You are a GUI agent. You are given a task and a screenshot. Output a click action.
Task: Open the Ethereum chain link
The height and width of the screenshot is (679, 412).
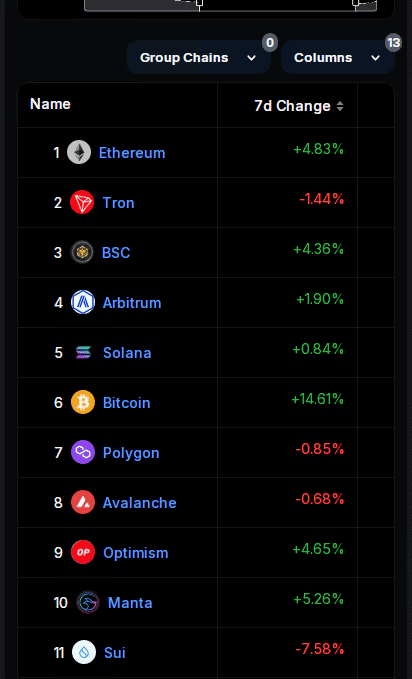pos(132,153)
